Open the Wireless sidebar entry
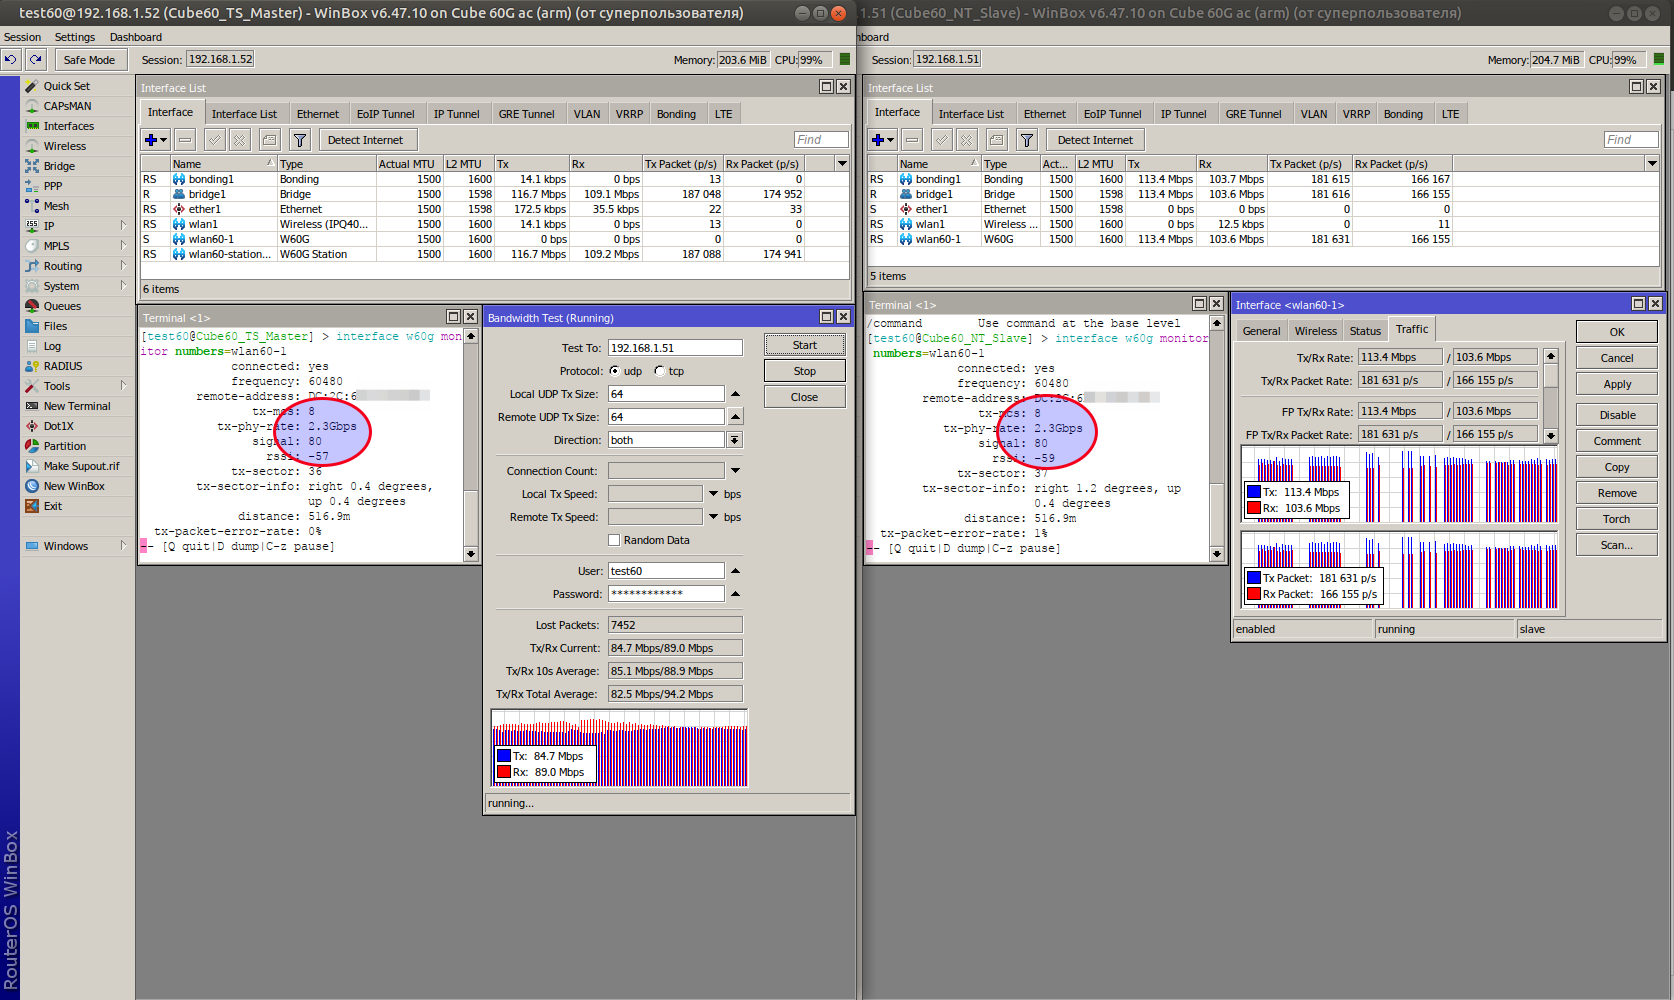Screen dimensions: 1674x1000 tap(64, 146)
